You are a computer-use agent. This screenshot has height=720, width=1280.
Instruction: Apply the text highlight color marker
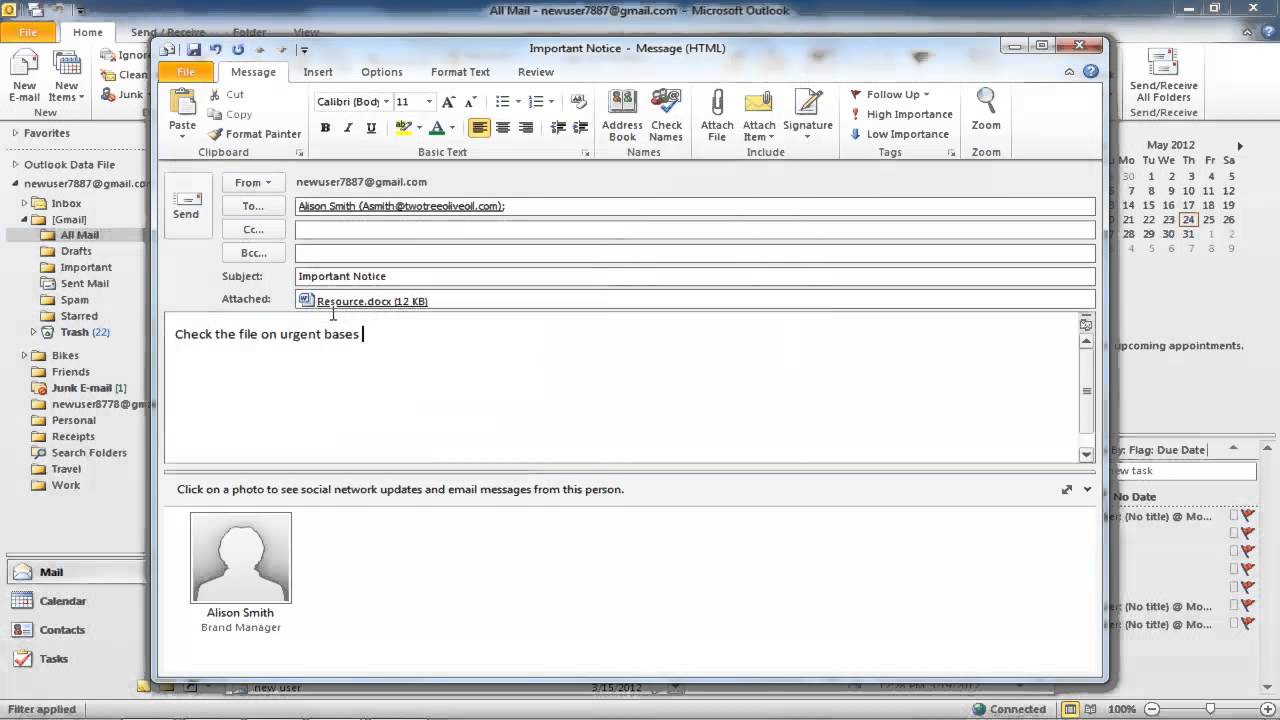[403, 128]
